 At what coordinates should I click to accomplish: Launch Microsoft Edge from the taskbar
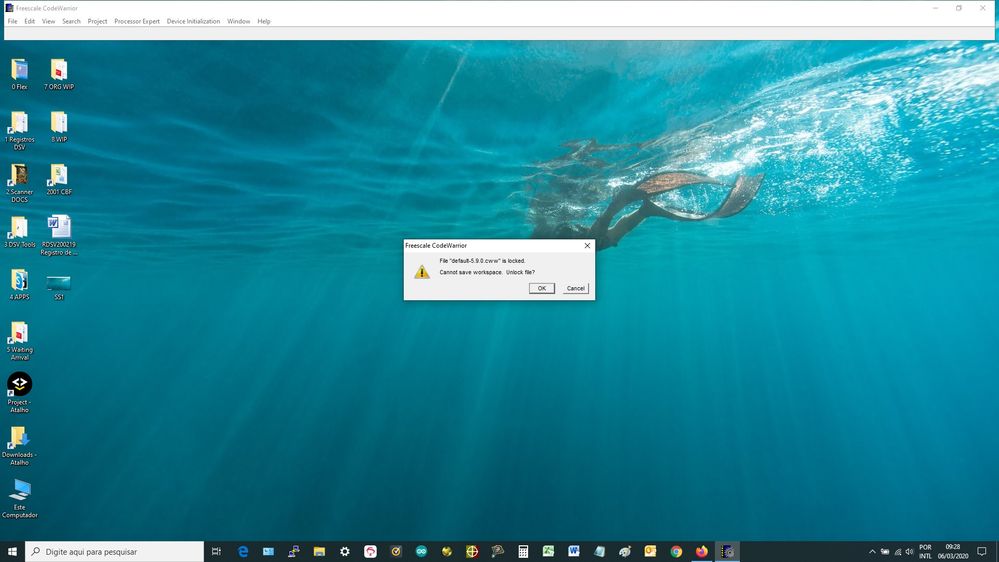tap(243, 551)
